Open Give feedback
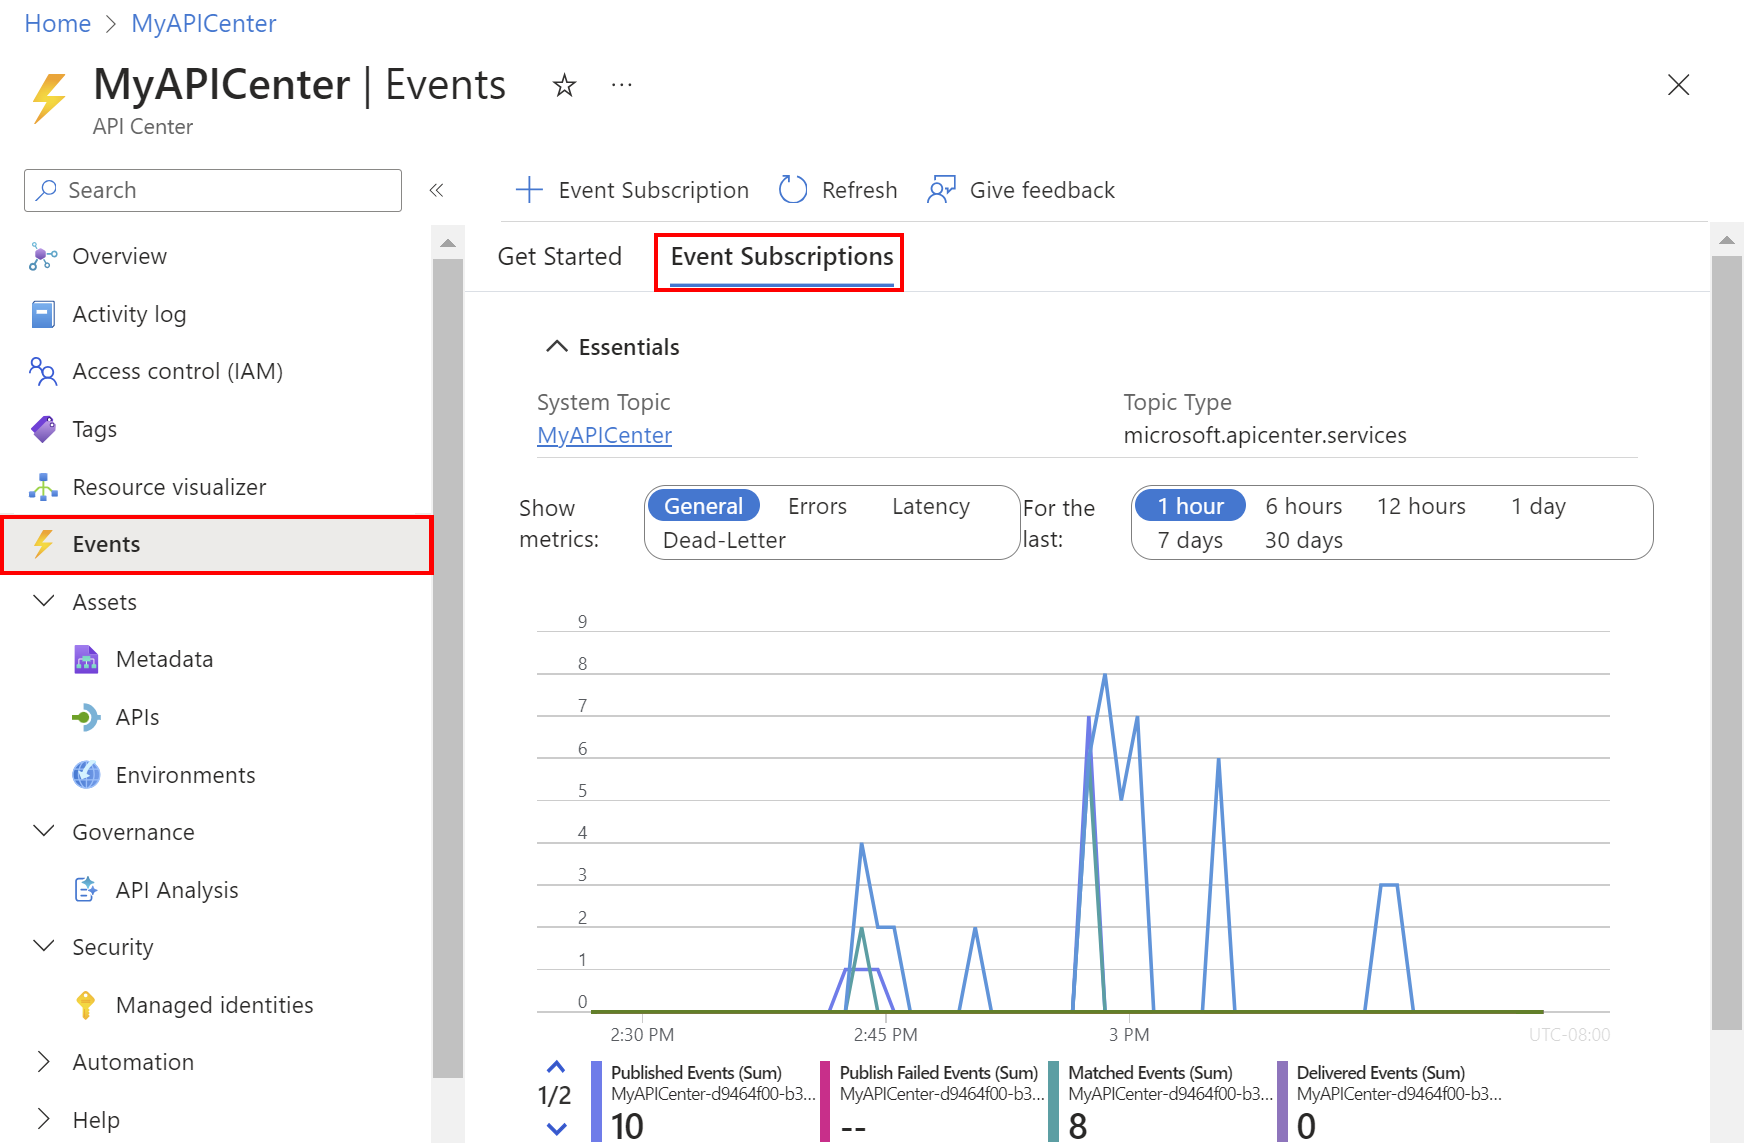This screenshot has height=1143, width=1744. pos(1019,189)
